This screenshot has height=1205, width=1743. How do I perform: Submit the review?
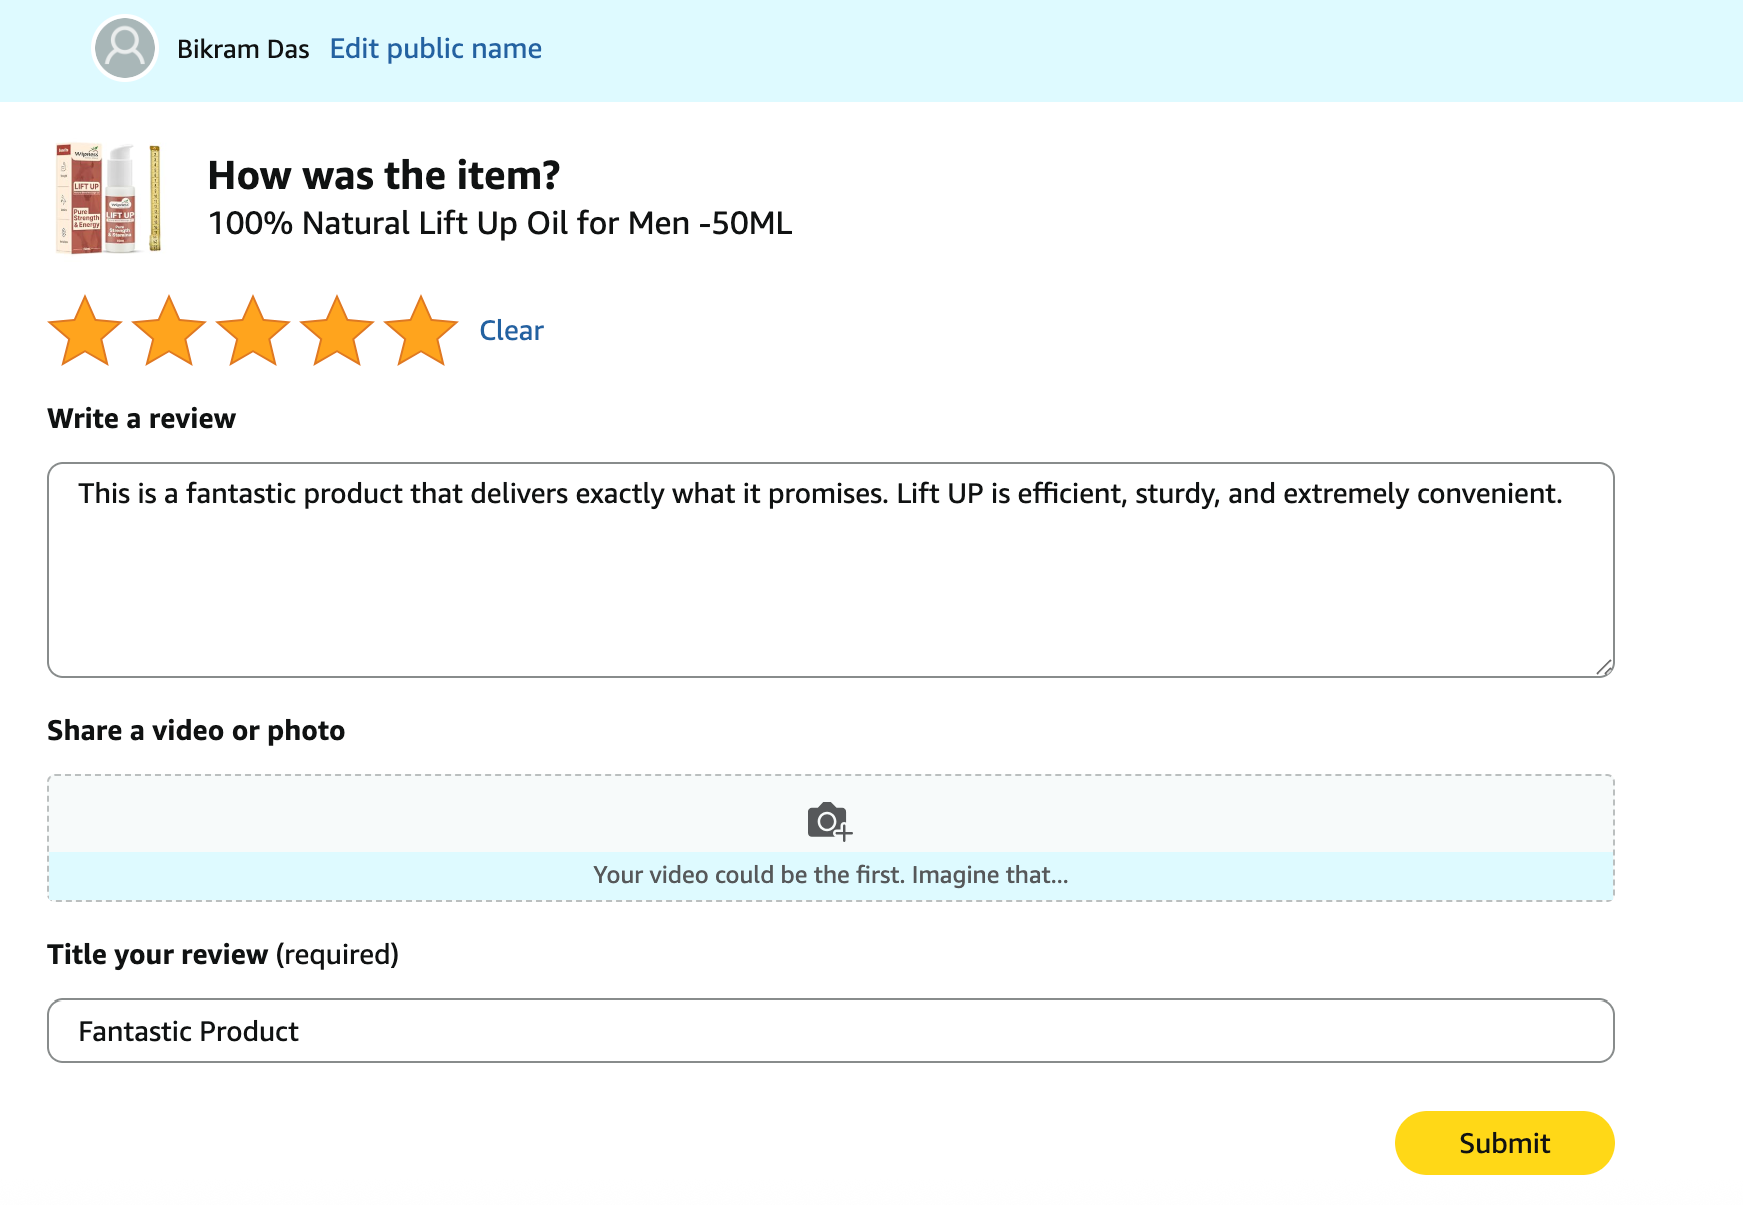click(x=1504, y=1143)
